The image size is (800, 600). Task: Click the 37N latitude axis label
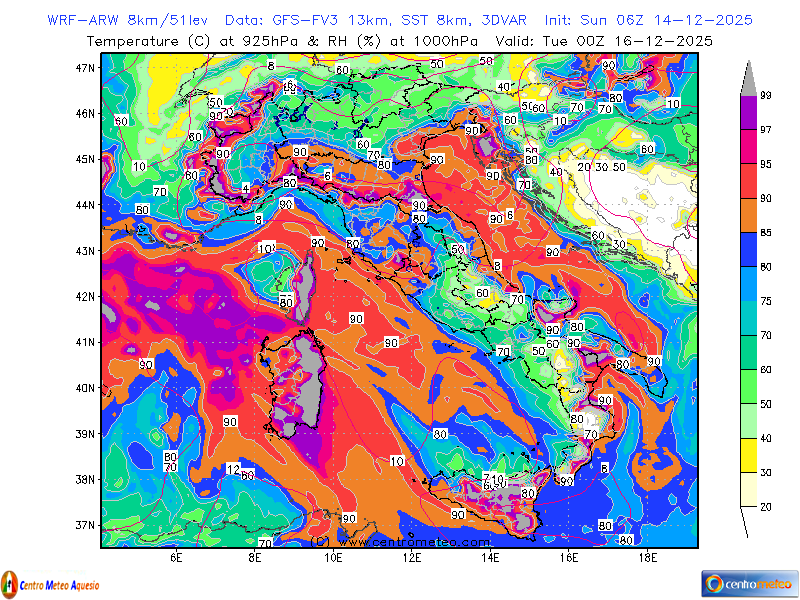(x=85, y=525)
